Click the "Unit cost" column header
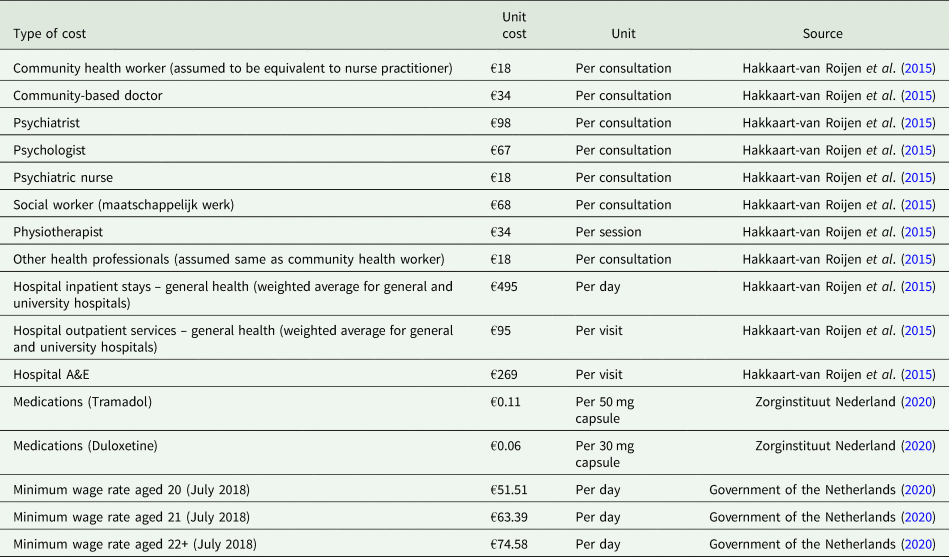This screenshot has width=949, height=557. click(514, 25)
